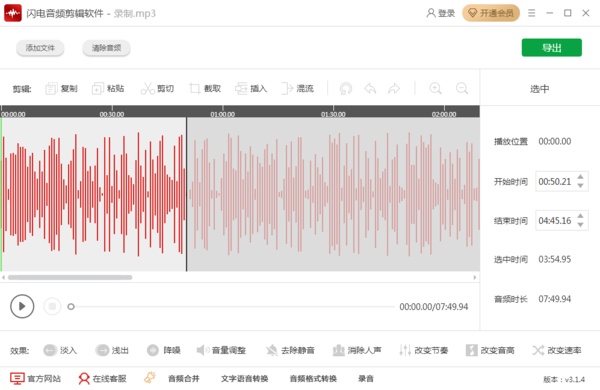Undo the last edit with the left arrow
The width and height of the screenshot is (600, 390).
pos(370,89)
